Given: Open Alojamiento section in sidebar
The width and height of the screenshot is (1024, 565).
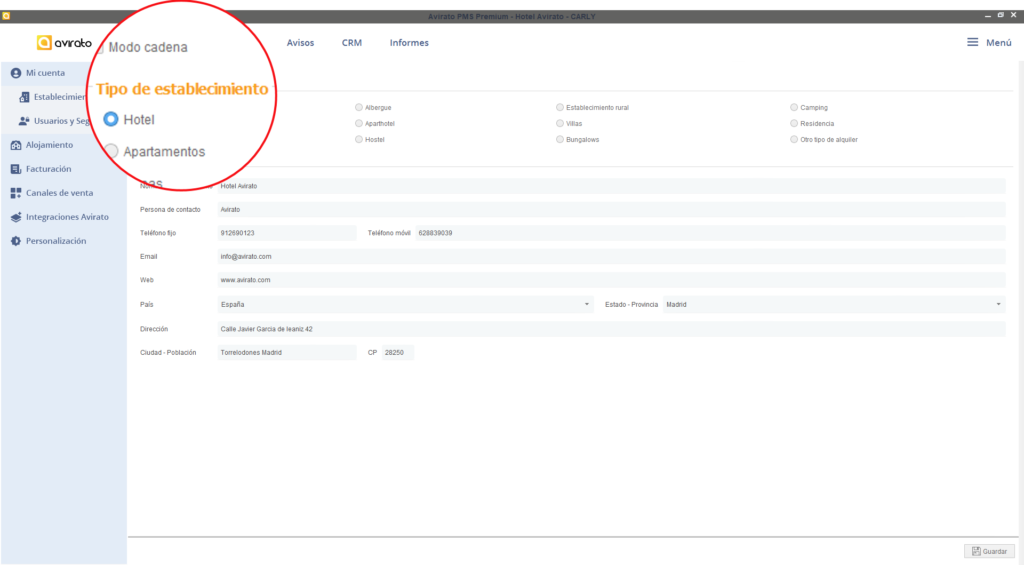Looking at the screenshot, I should click(x=50, y=145).
